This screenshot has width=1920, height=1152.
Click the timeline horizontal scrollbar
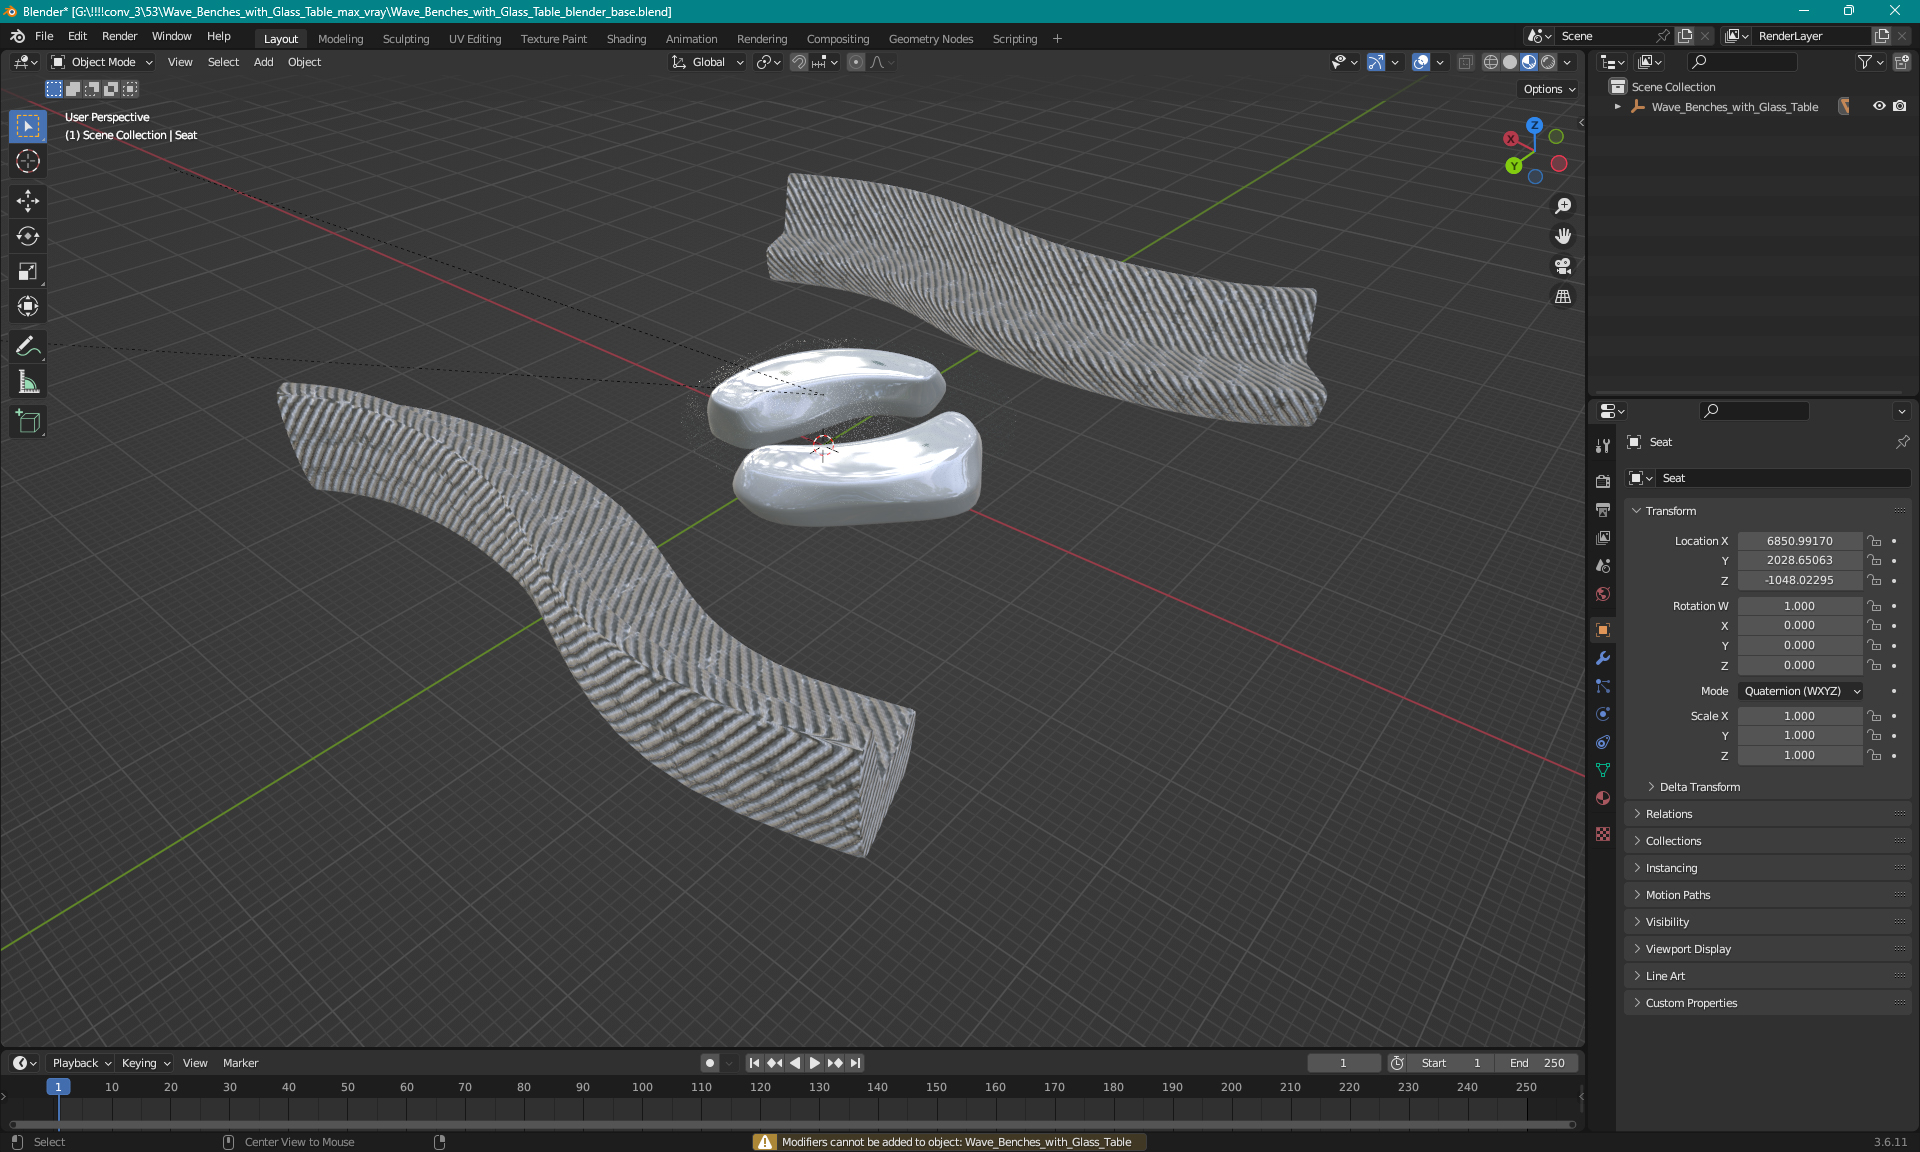pos(792,1124)
